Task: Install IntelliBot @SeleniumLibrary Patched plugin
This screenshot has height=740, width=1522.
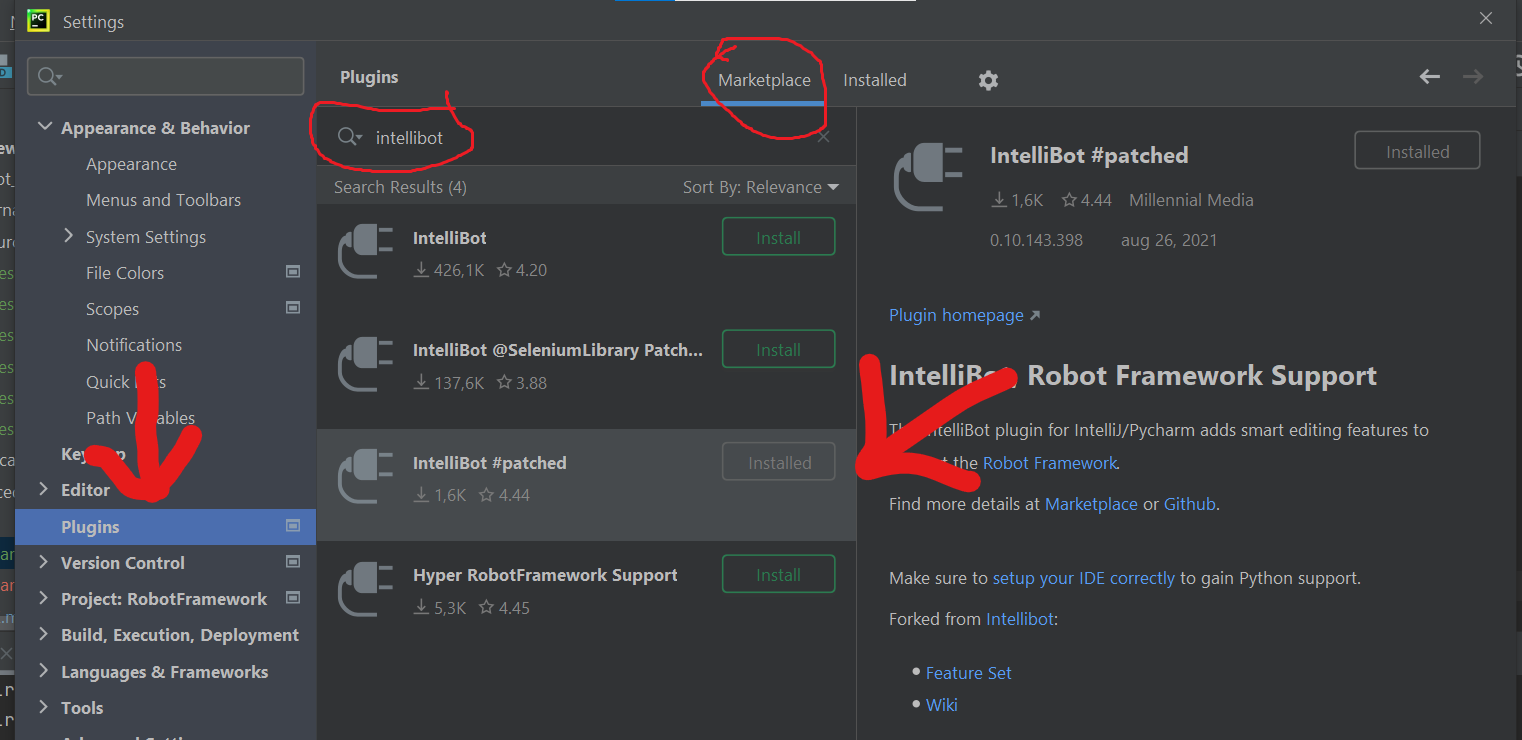Action: point(778,350)
